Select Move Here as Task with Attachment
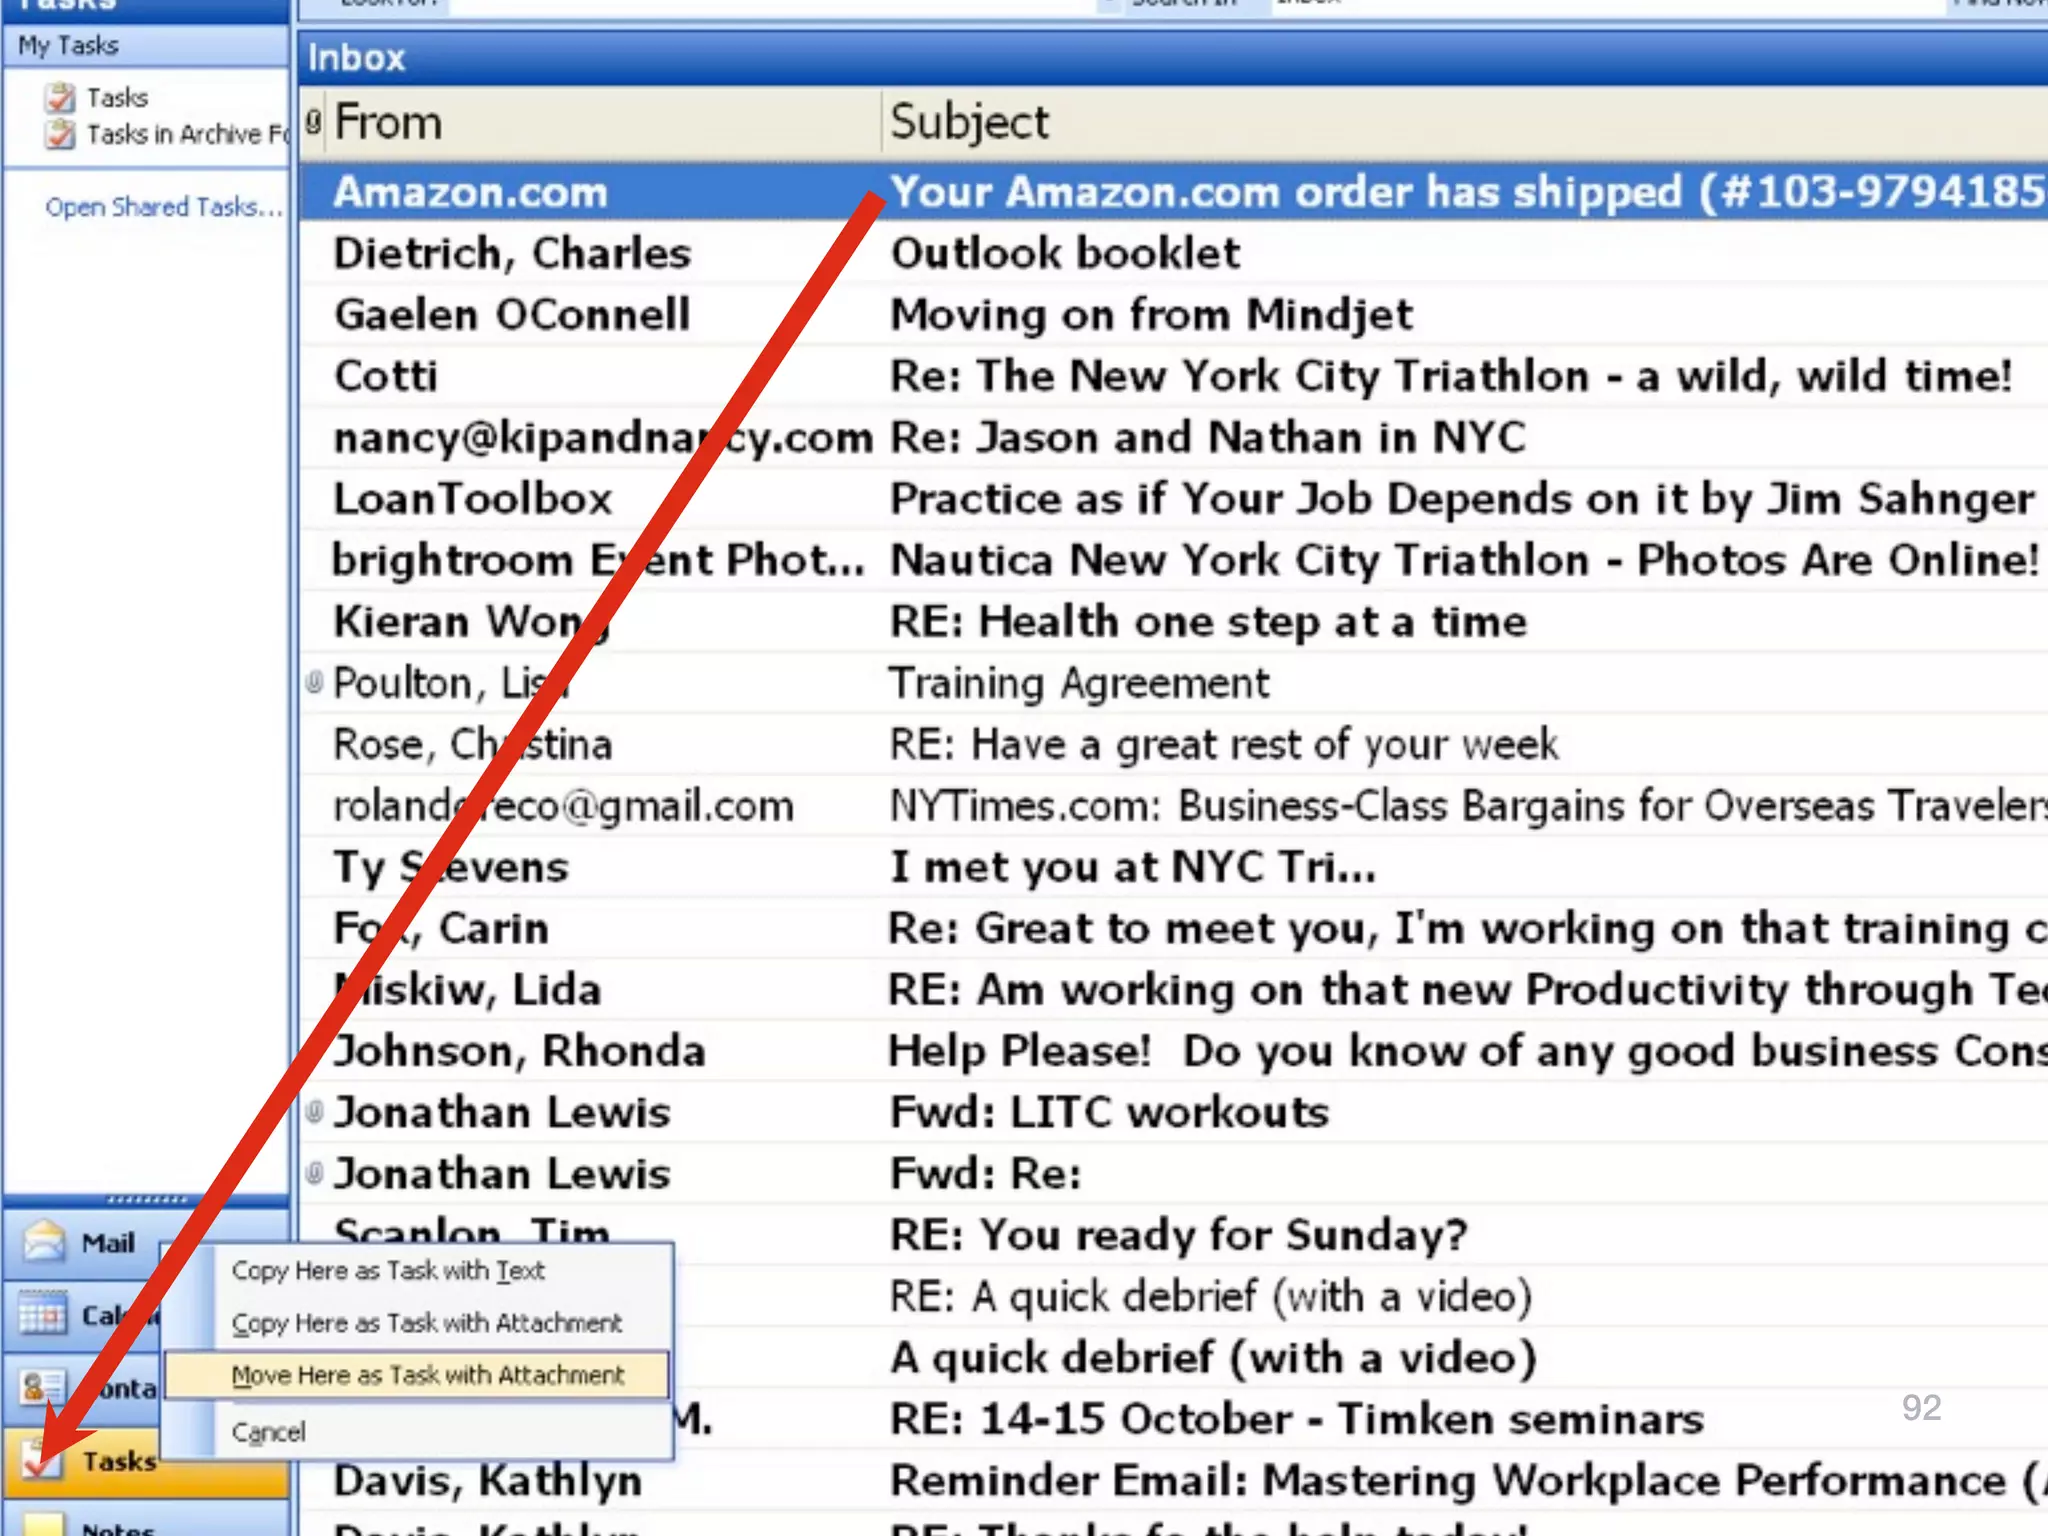The height and width of the screenshot is (1536, 2048). point(428,1375)
